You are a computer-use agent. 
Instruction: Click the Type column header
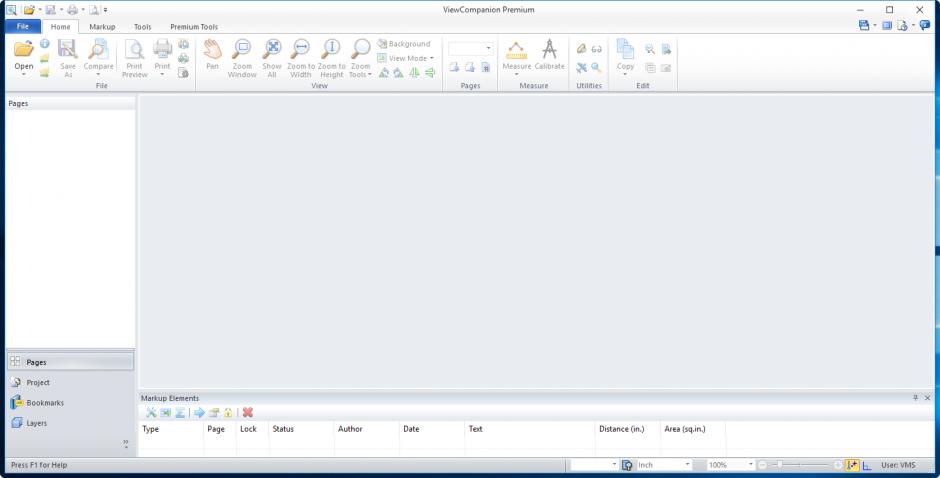171,429
